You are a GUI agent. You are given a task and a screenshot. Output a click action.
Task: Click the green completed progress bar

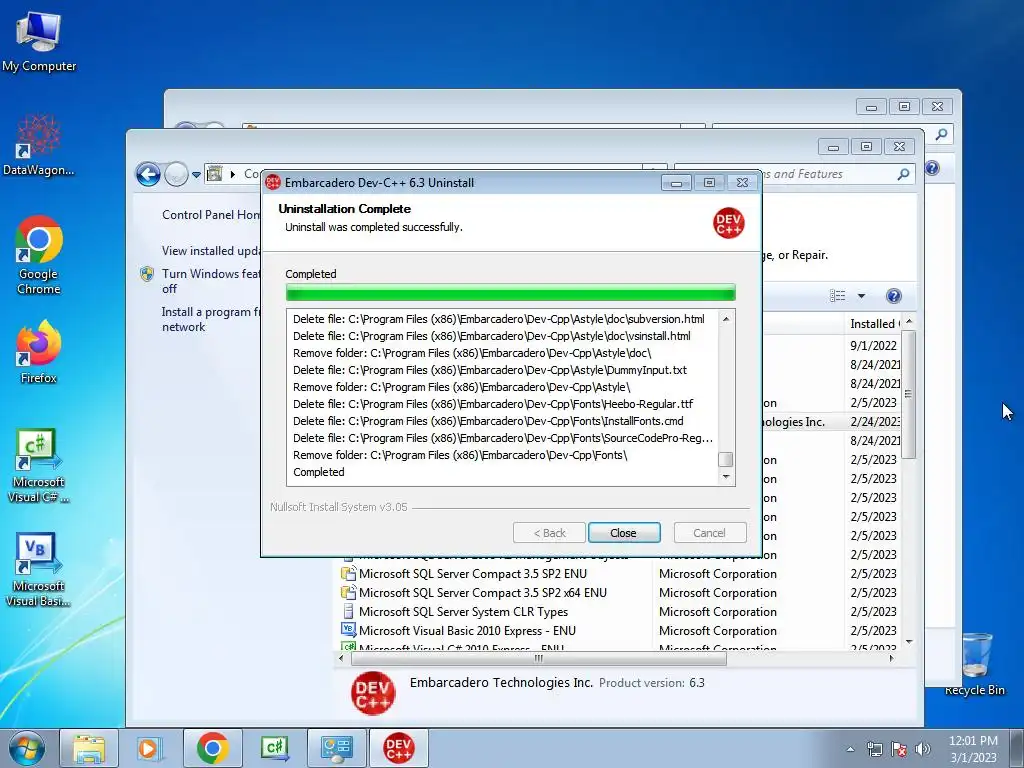pyautogui.click(x=511, y=292)
